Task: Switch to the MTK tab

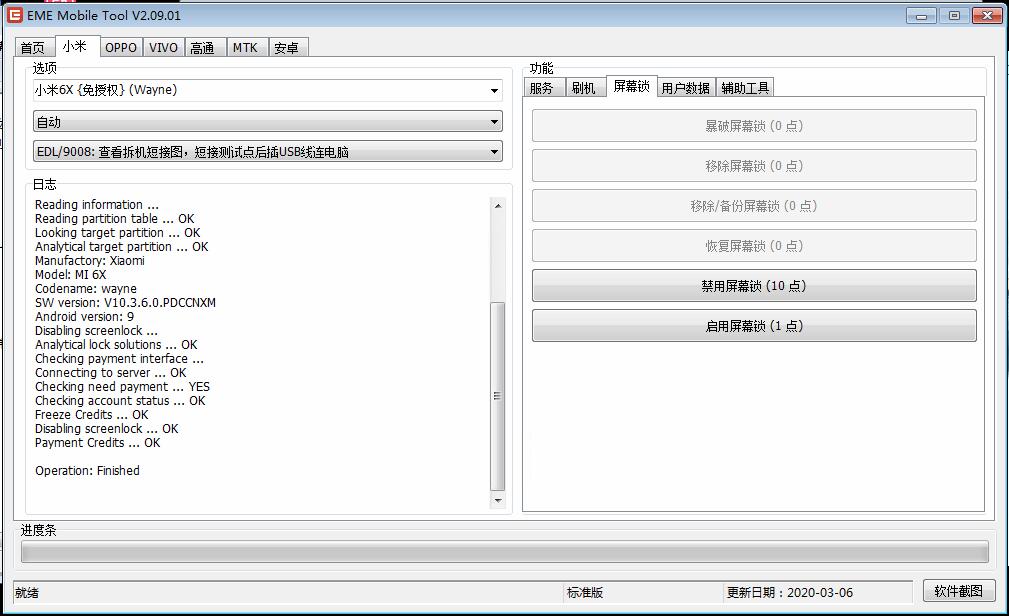Action: [246, 48]
